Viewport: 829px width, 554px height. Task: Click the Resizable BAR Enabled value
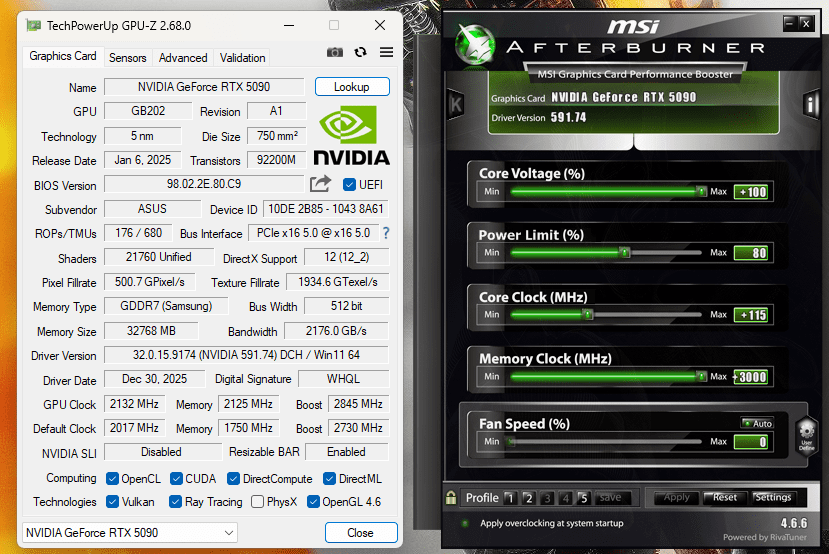pos(347,452)
